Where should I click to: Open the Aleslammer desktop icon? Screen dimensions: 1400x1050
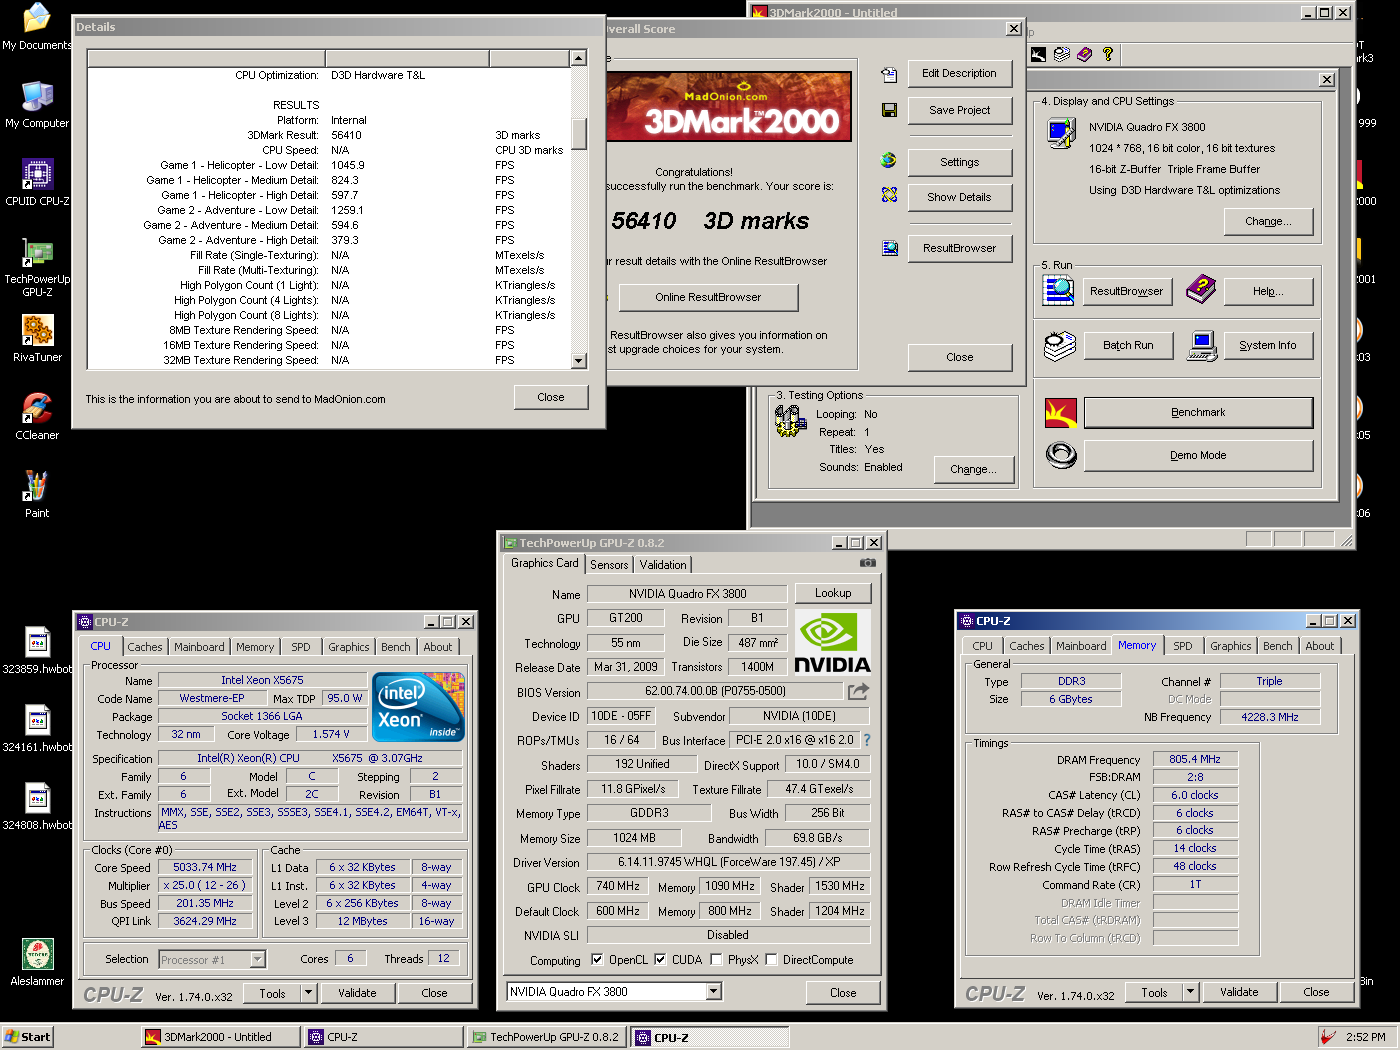point(37,954)
